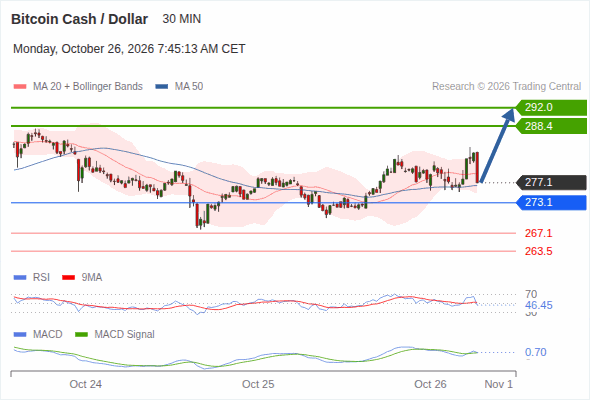Click the Research © 2026 Trading Central credit
590x400 pixels.
tap(506, 87)
